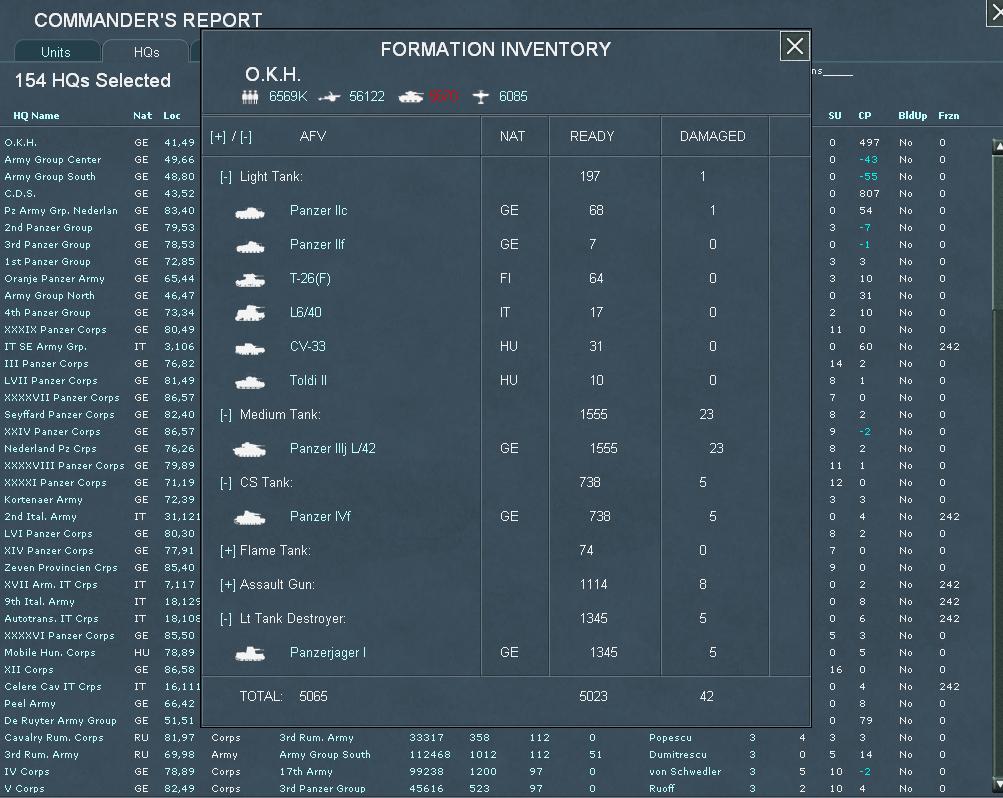Click the scroll up arrow of HQ list
This screenshot has width=1003, height=798.
(x=997, y=146)
